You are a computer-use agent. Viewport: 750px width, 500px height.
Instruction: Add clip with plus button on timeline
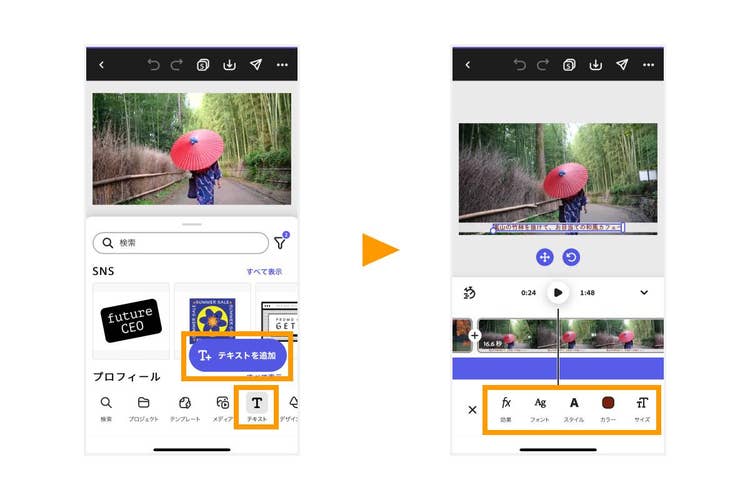click(474, 336)
